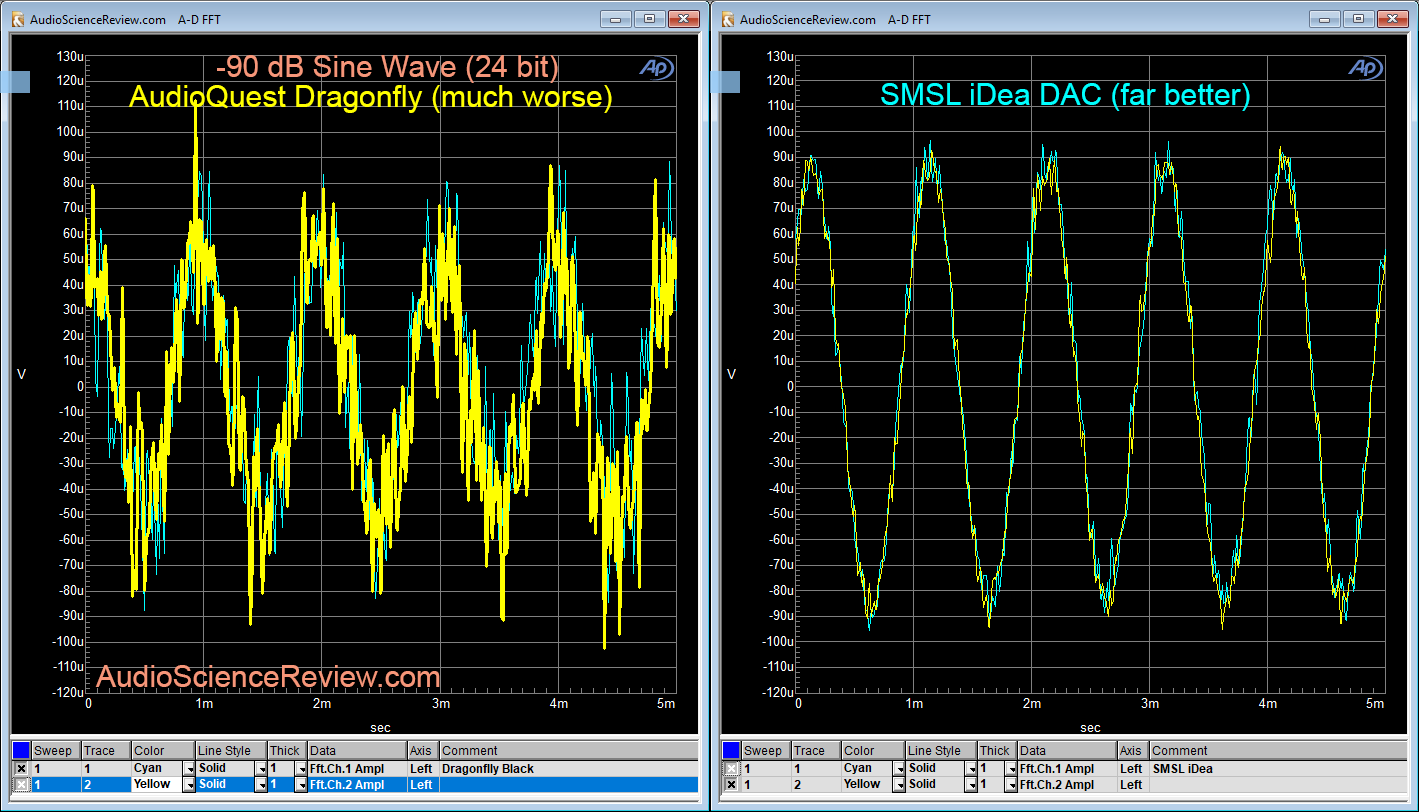Click the Trace column header in SMSL iDea legend
Viewport: 1420px width, 812px height.
click(x=815, y=751)
